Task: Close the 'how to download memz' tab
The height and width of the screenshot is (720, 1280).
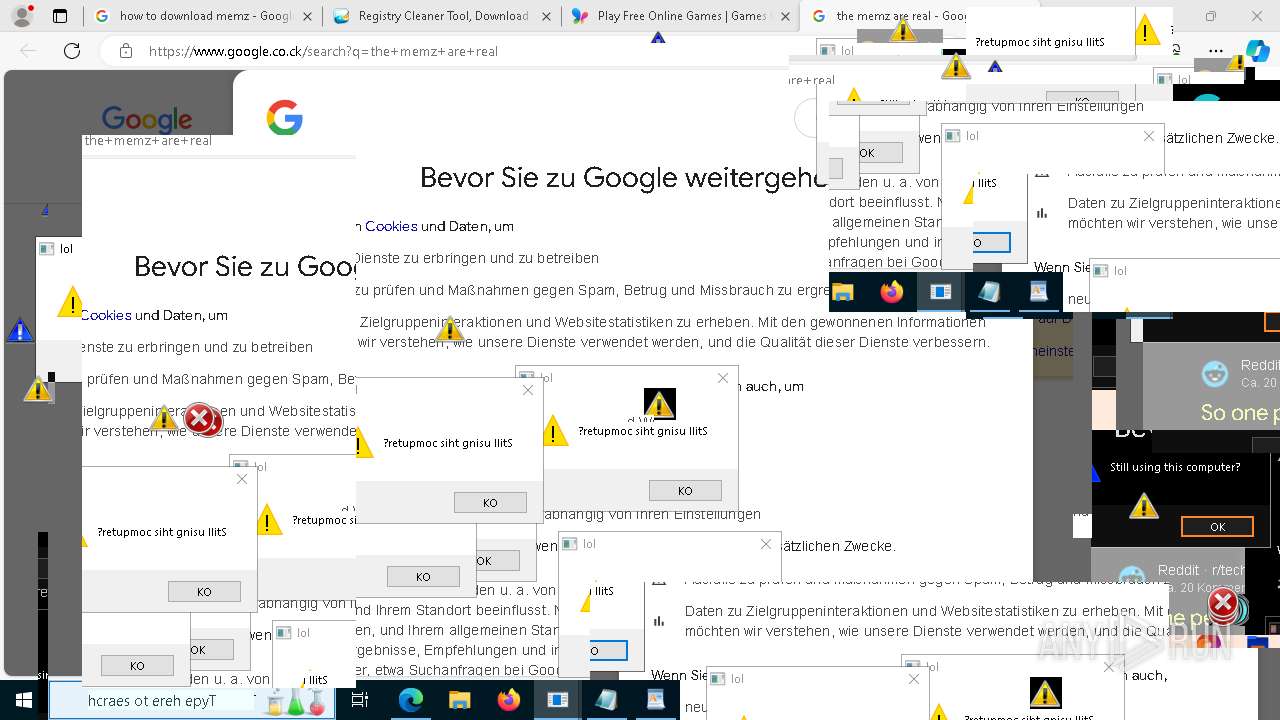Action: coord(307,16)
